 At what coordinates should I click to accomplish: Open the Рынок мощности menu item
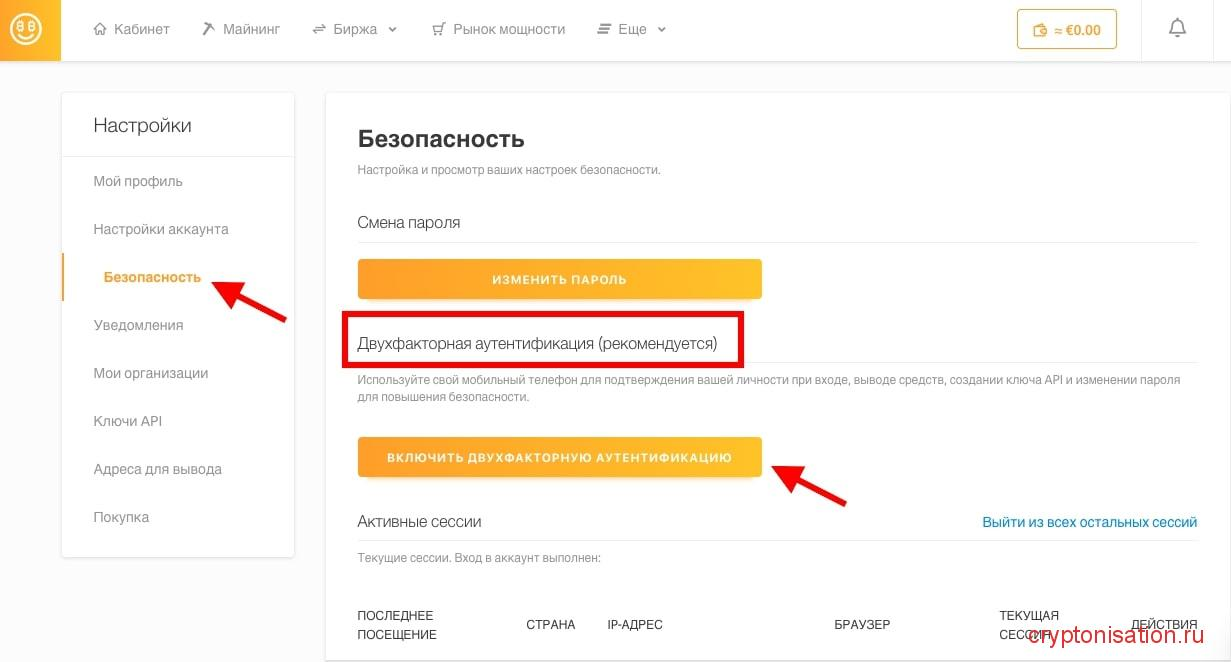pos(509,29)
